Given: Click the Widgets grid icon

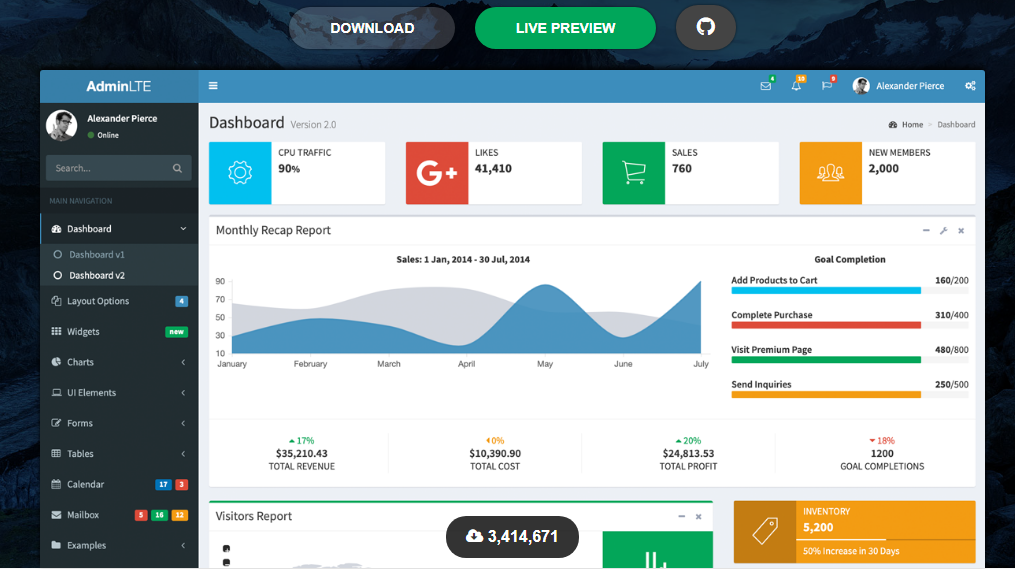Looking at the screenshot, I should pyautogui.click(x=56, y=331).
